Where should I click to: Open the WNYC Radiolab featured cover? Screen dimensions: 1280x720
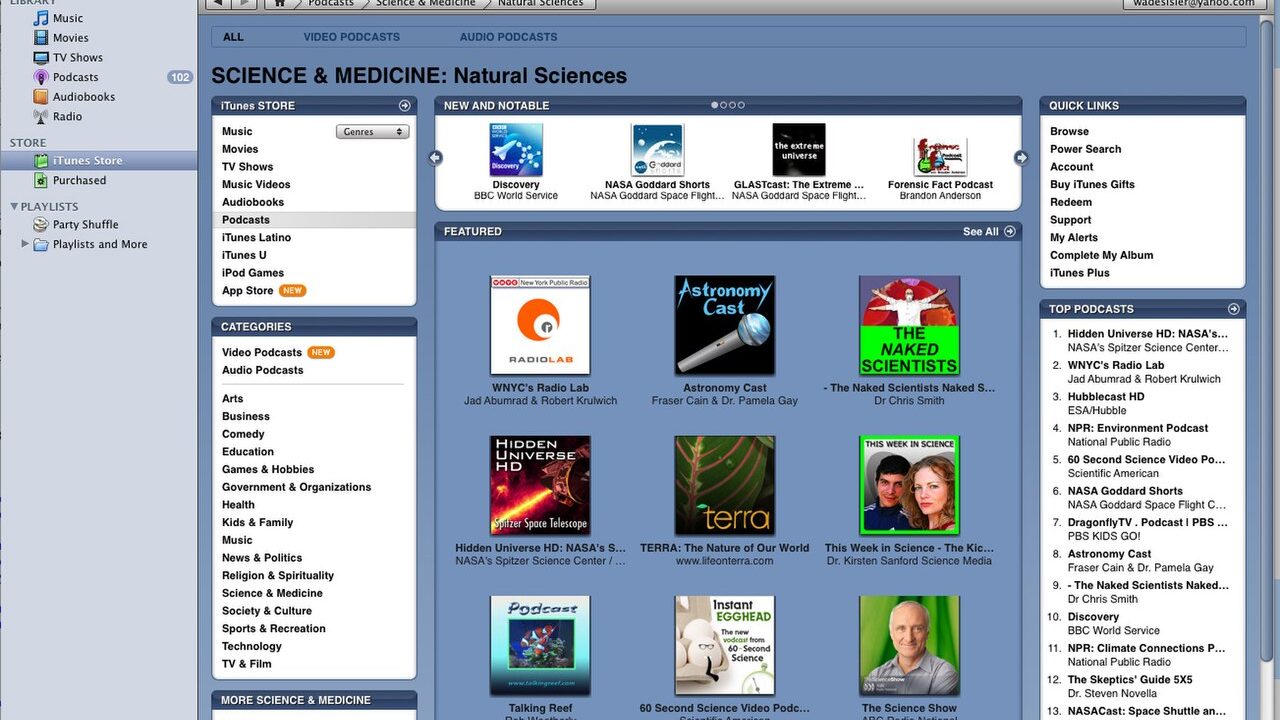pyautogui.click(x=540, y=325)
